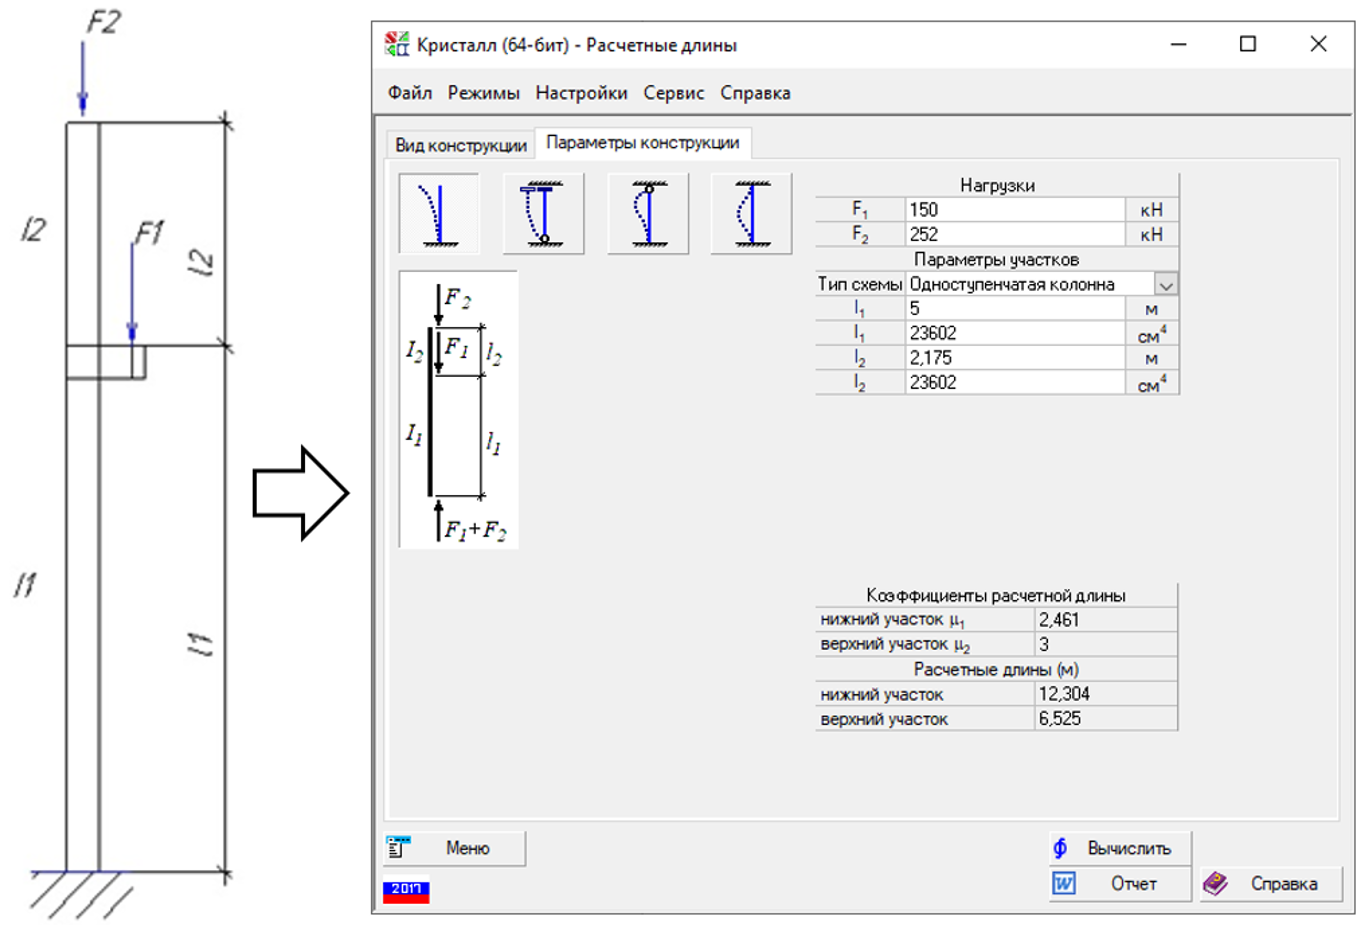
Task: Choose the third column support scheme icon
Action: click(x=648, y=213)
